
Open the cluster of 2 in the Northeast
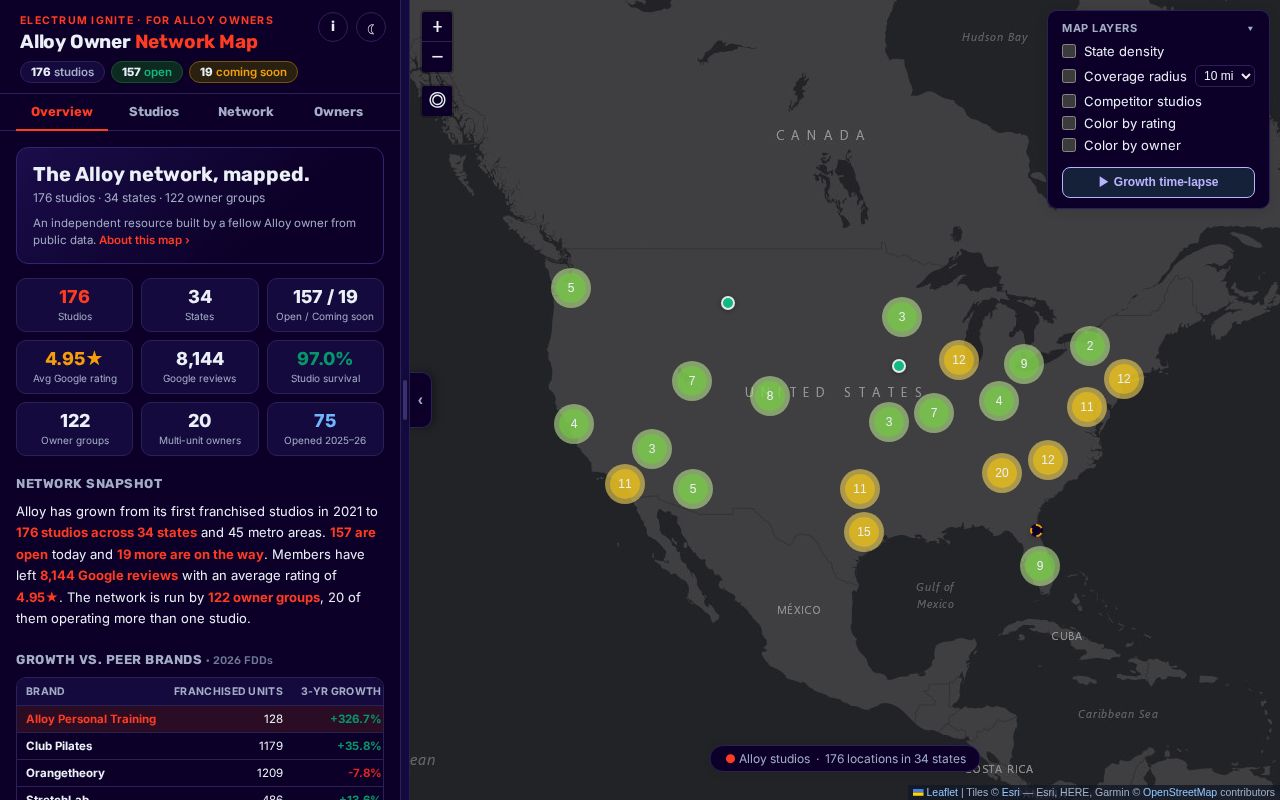[x=1090, y=346]
